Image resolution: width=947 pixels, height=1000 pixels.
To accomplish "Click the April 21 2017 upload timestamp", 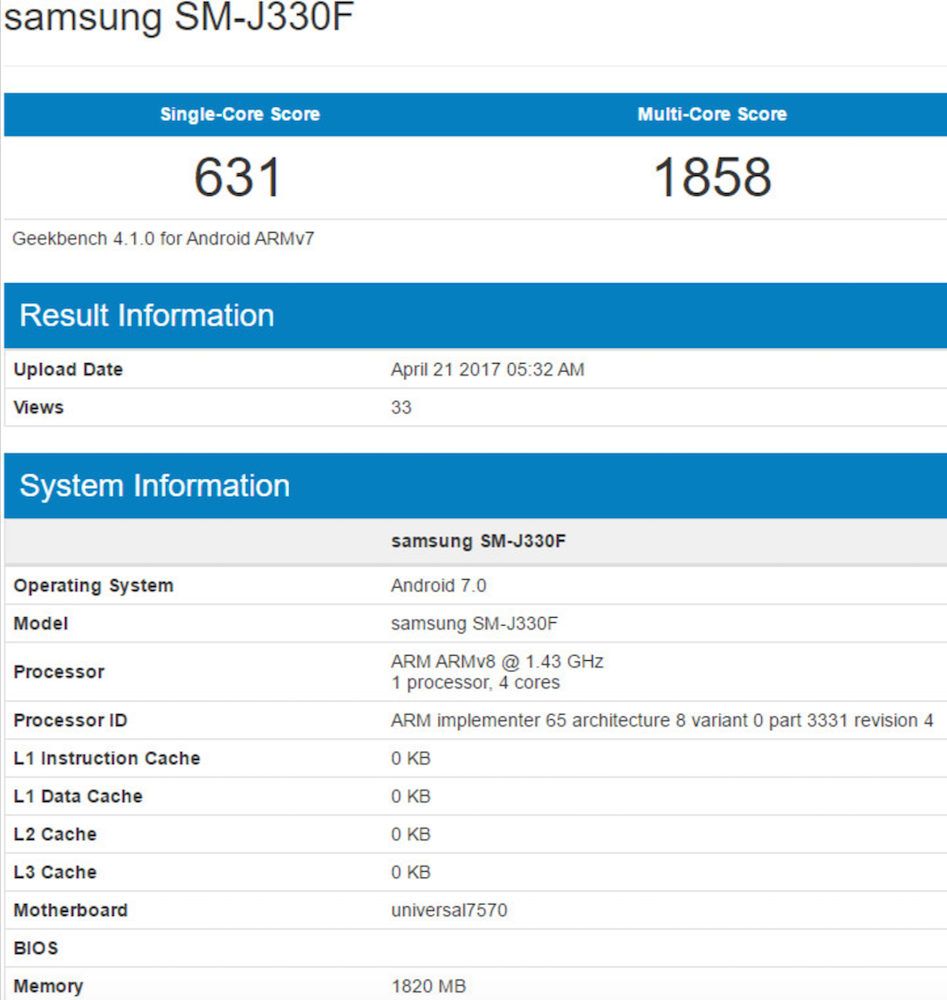I will (487, 370).
